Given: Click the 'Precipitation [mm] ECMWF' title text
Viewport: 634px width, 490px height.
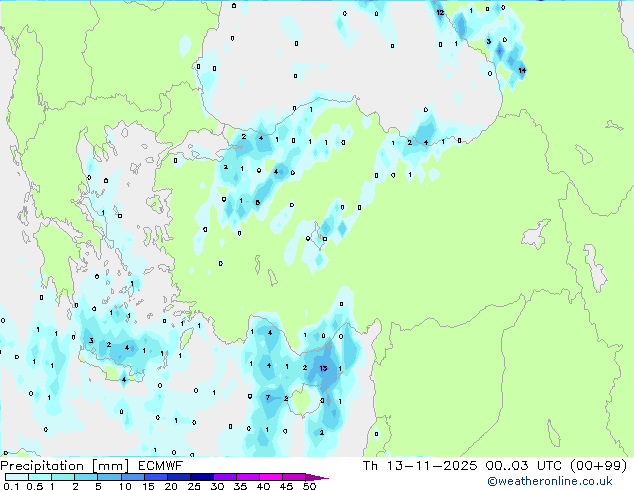Looking at the screenshot, I should 91,466.
